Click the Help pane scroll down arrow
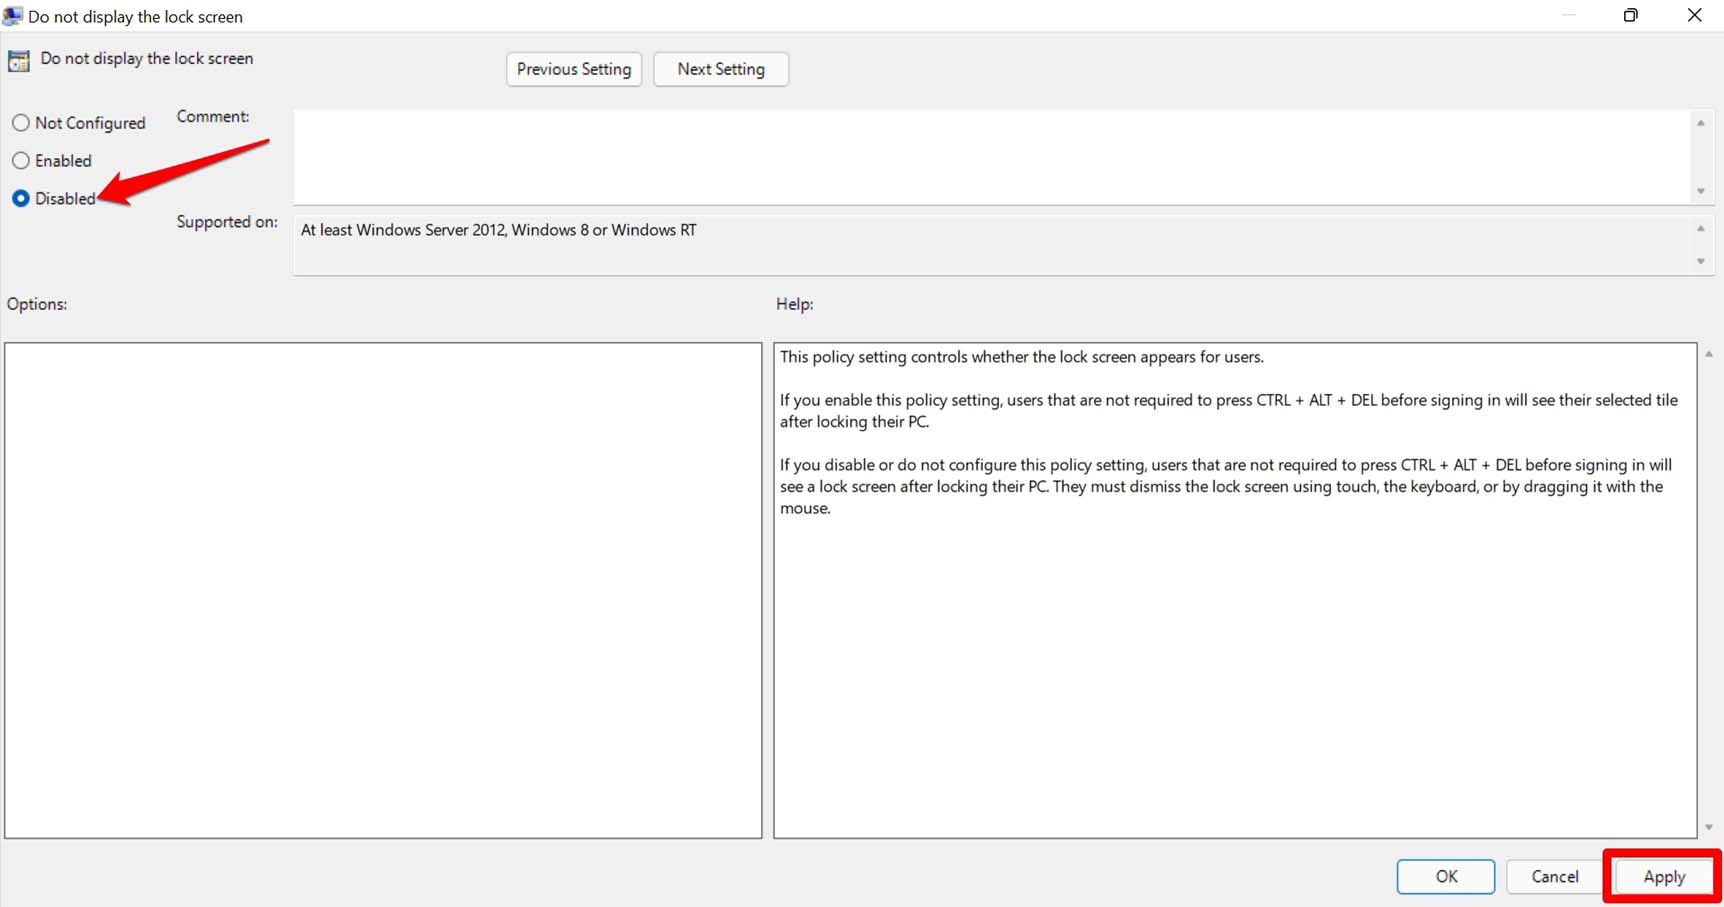The width and height of the screenshot is (1724, 907). [x=1709, y=827]
